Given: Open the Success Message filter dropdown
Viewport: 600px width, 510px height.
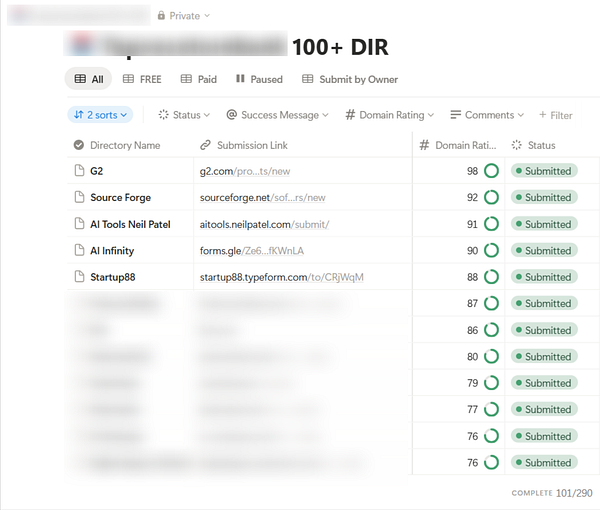Looking at the screenshot, I should [277, 115].
